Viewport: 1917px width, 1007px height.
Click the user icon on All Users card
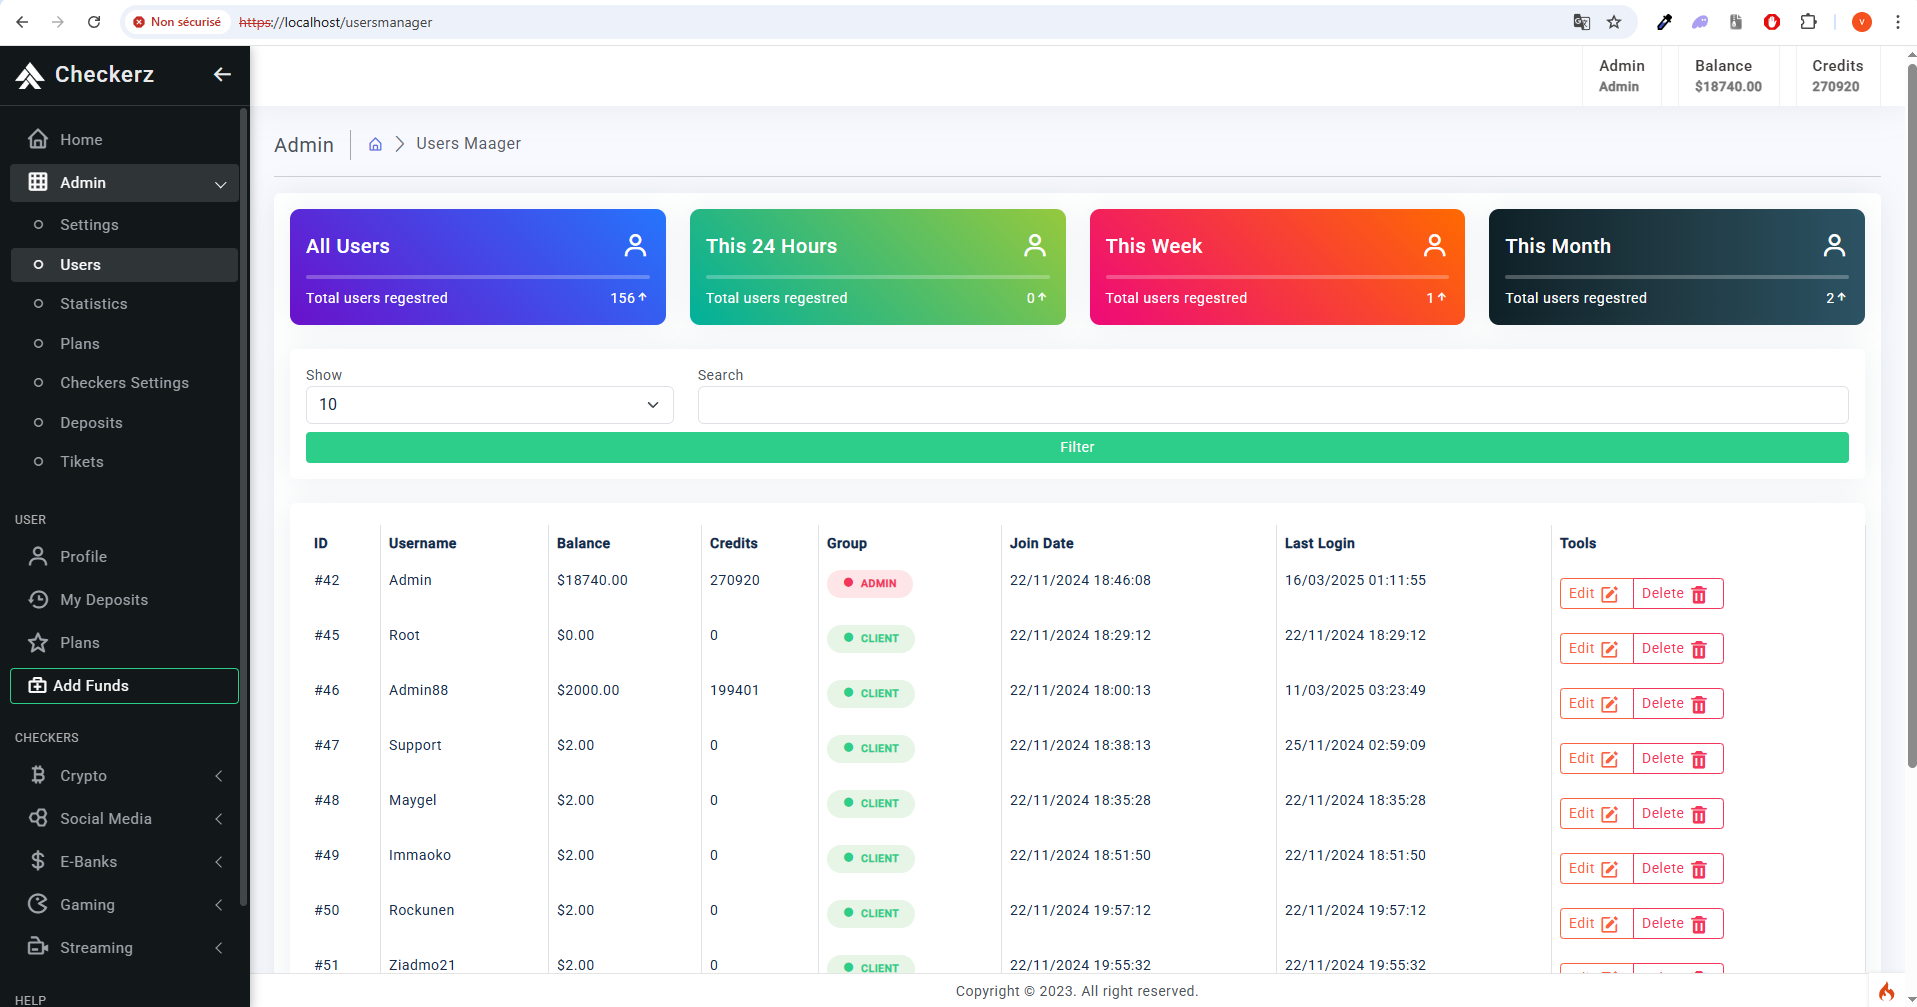(635, 246)
